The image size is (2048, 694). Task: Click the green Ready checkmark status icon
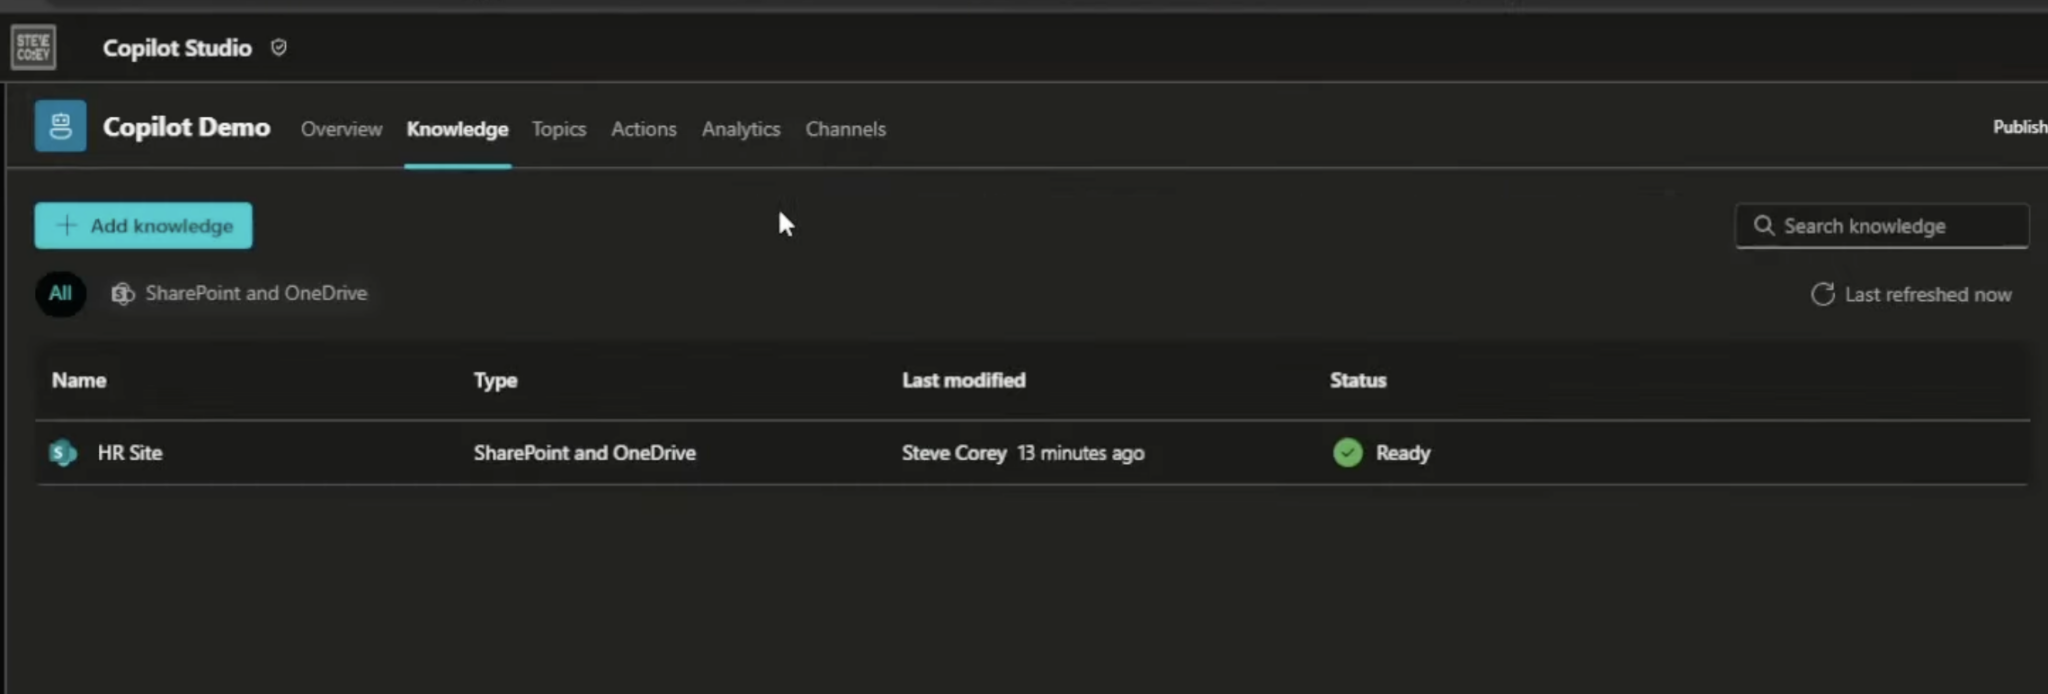click(x=1347, y=453)
